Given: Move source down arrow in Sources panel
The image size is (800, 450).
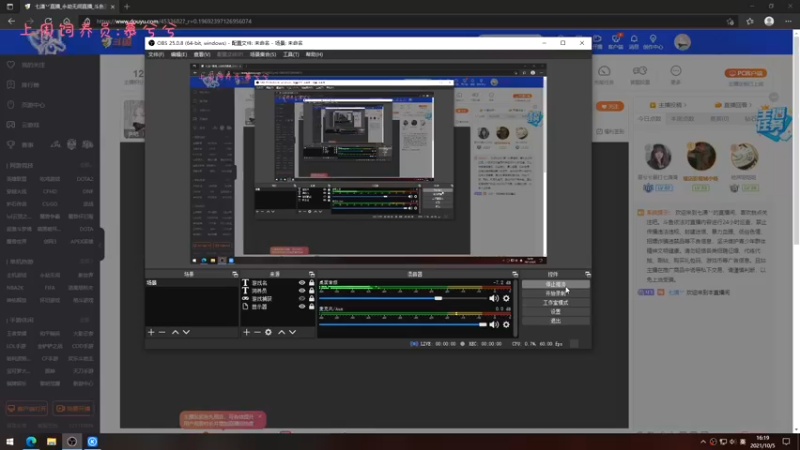Looking at the screenshot, I should (x=292, y=332).
